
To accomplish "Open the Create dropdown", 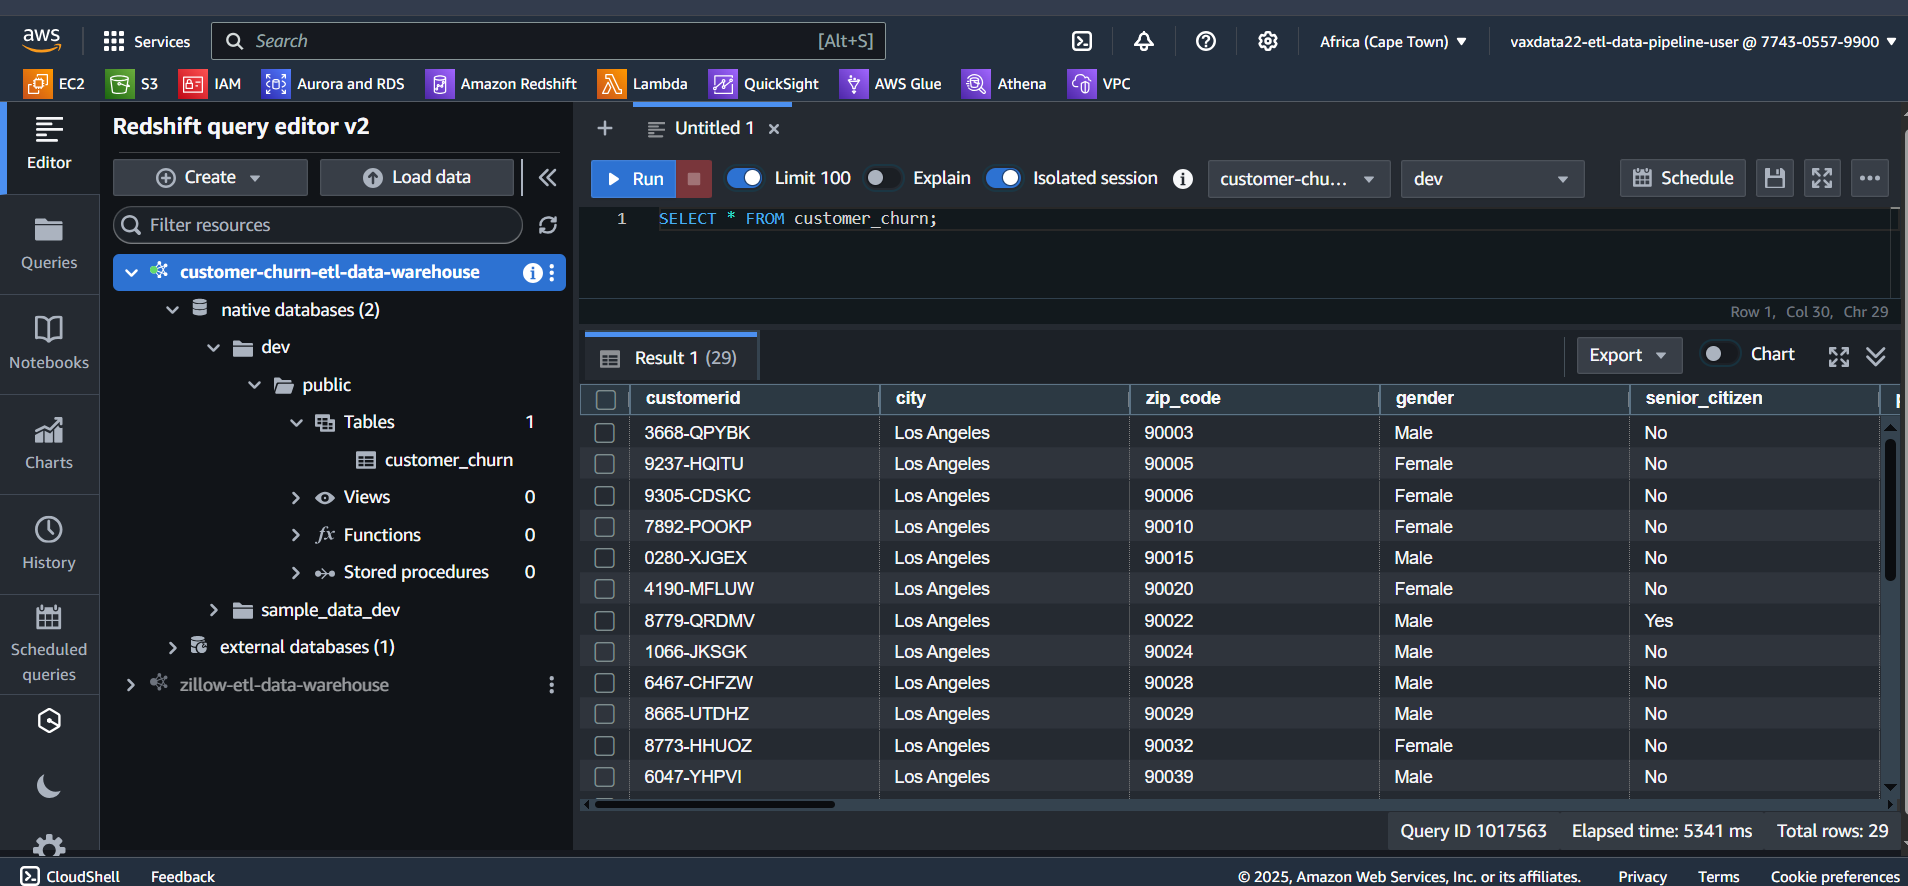I will [210, 177].
